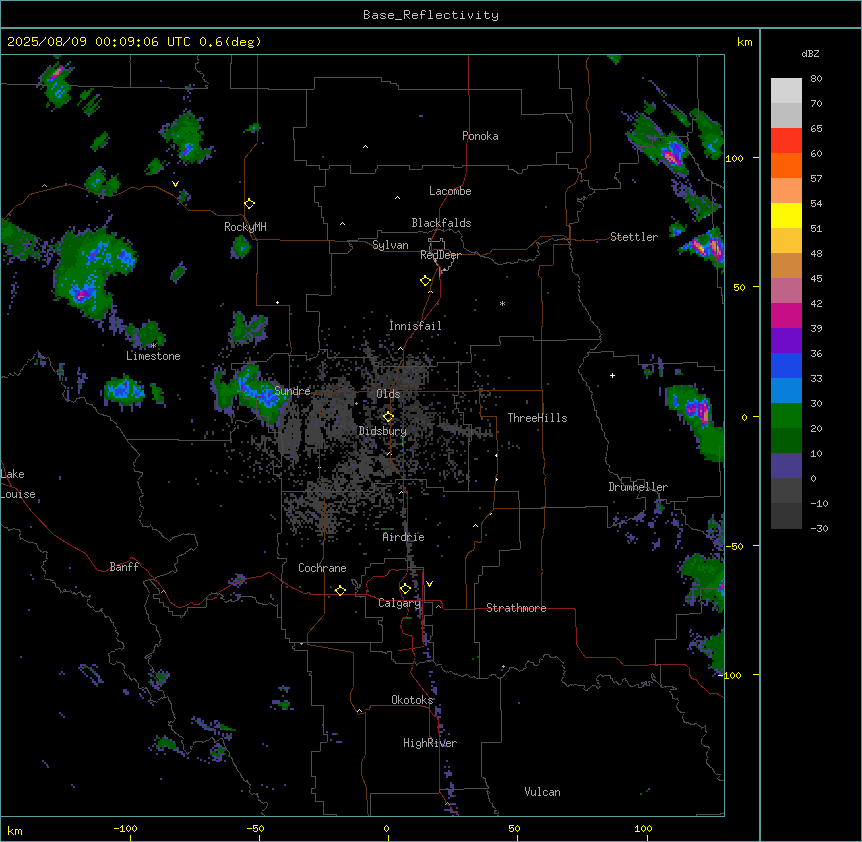
Task: Click the '-100' tick on the bottom axis
Action: [x=125, y=828]
